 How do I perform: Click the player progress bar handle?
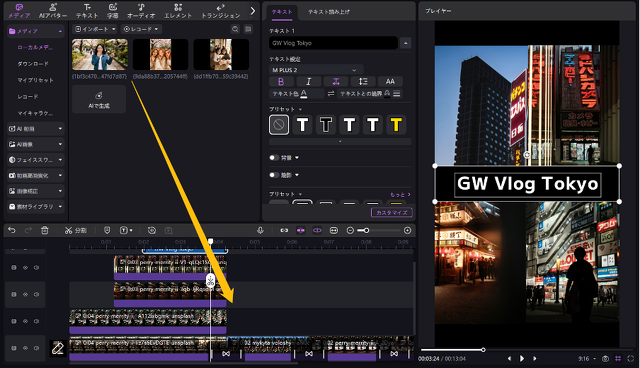click(483, 350)
